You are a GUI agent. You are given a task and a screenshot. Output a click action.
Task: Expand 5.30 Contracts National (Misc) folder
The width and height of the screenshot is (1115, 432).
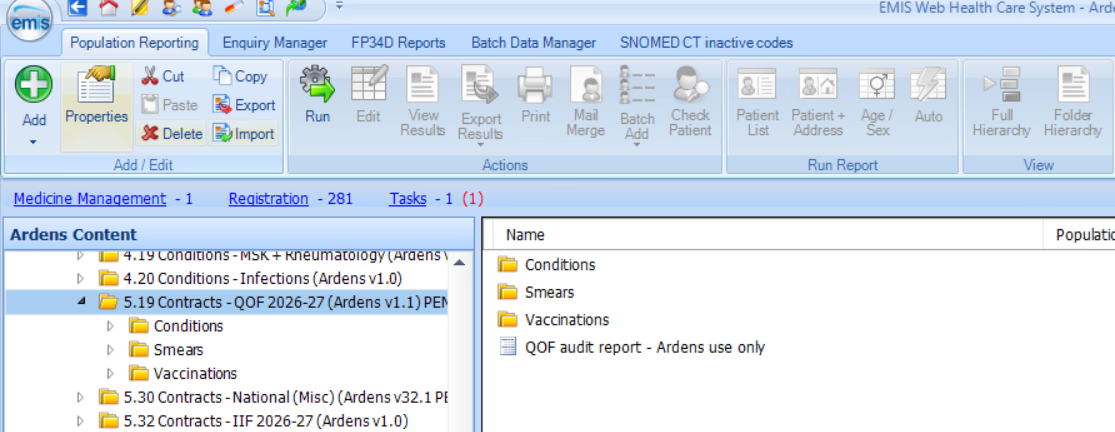[x=80, y=396]
